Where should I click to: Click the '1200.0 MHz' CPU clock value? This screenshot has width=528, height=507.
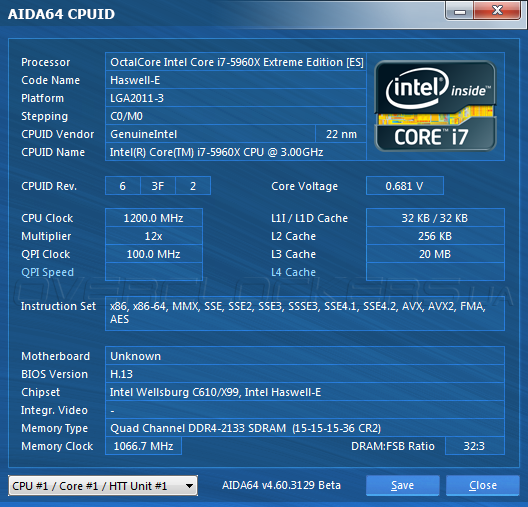point(154,218)
